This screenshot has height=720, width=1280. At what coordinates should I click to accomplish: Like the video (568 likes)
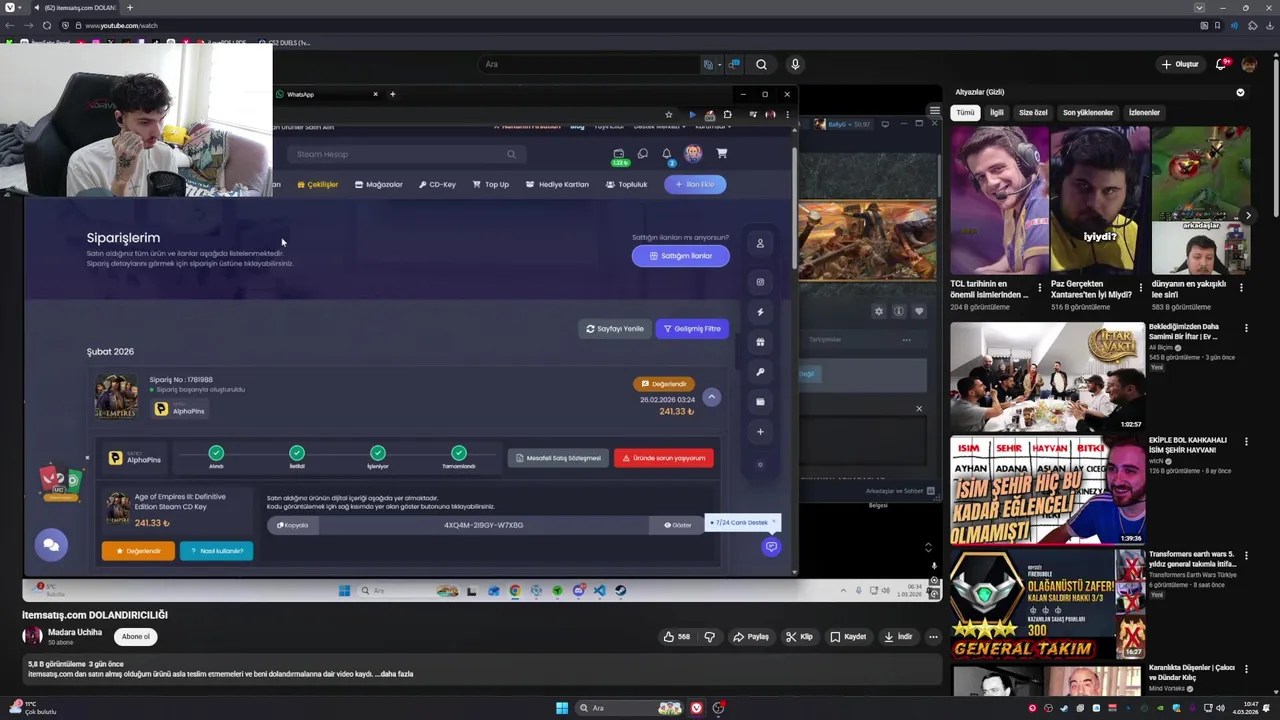point(677,637)
